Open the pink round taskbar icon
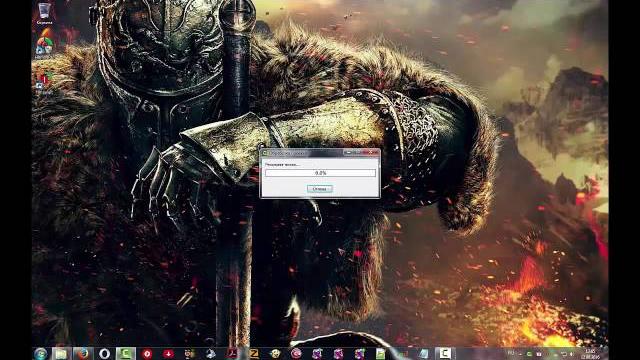 point(296,354)
